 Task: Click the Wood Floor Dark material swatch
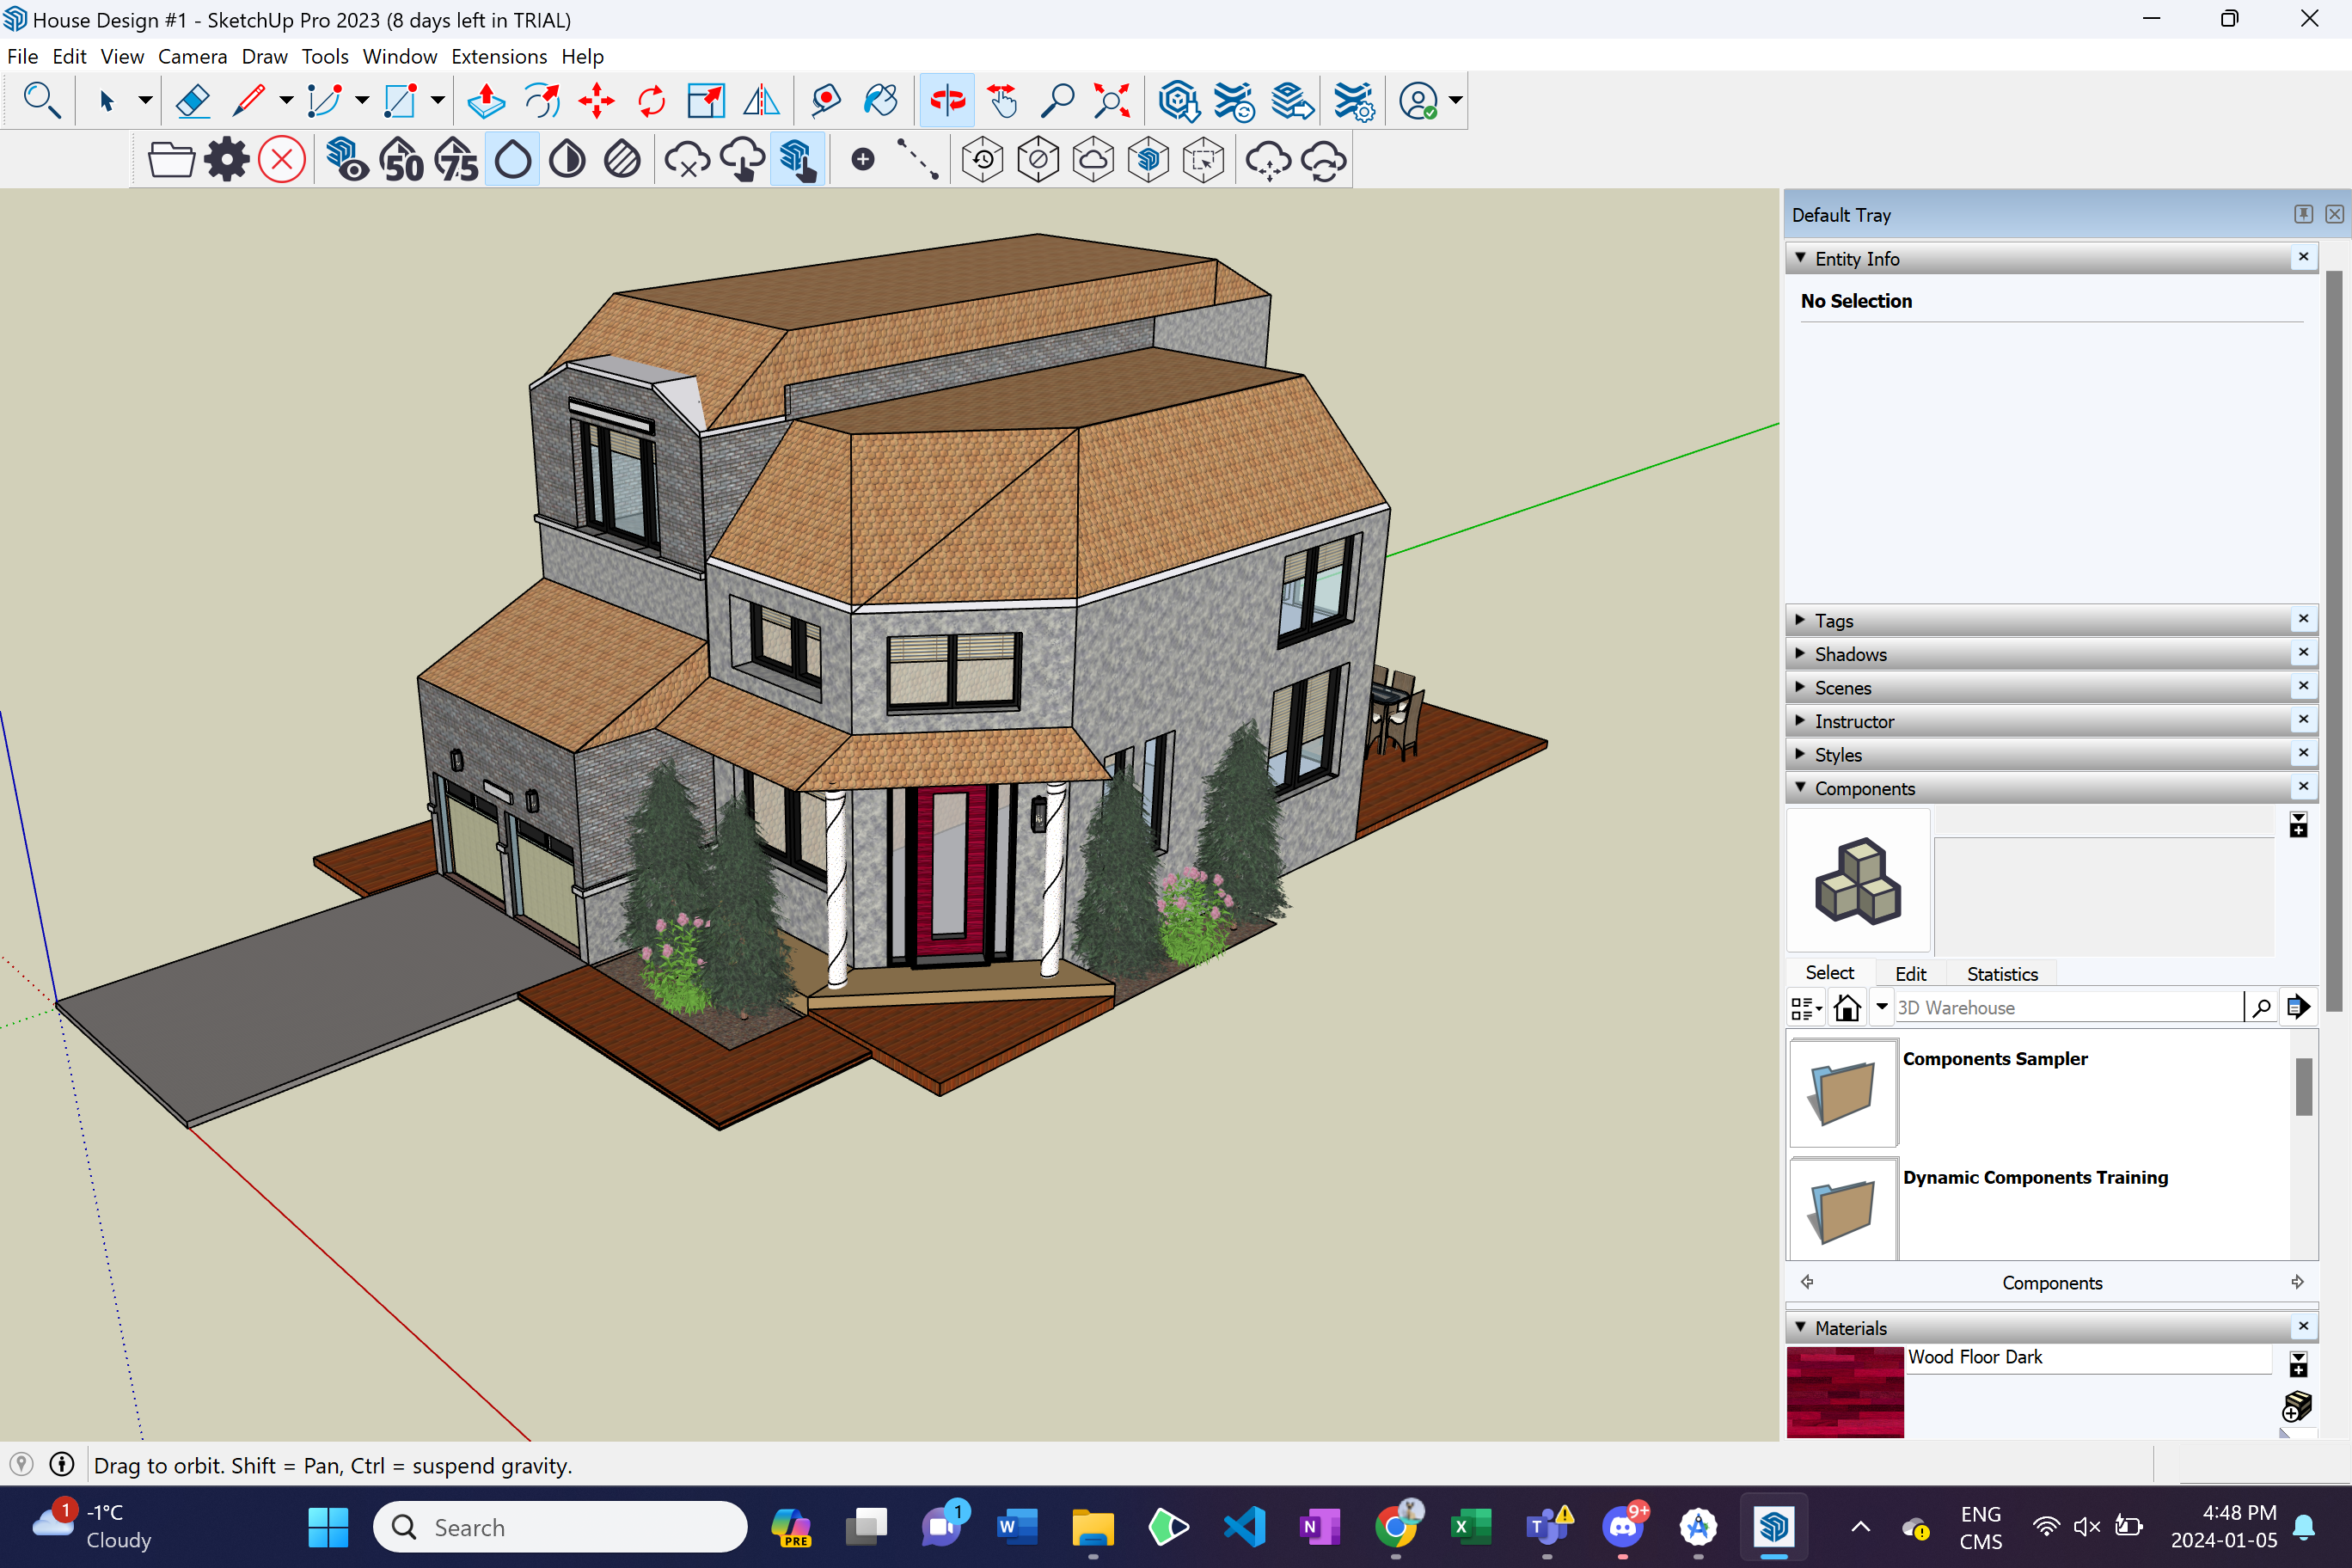pyautogui.click(x=1844, y=1391)
